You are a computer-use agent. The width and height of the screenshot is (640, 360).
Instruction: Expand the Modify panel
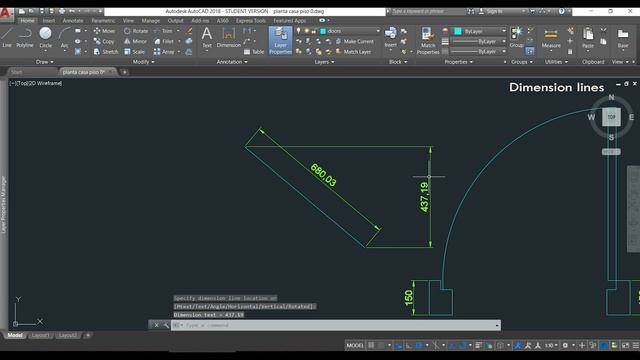144,62
